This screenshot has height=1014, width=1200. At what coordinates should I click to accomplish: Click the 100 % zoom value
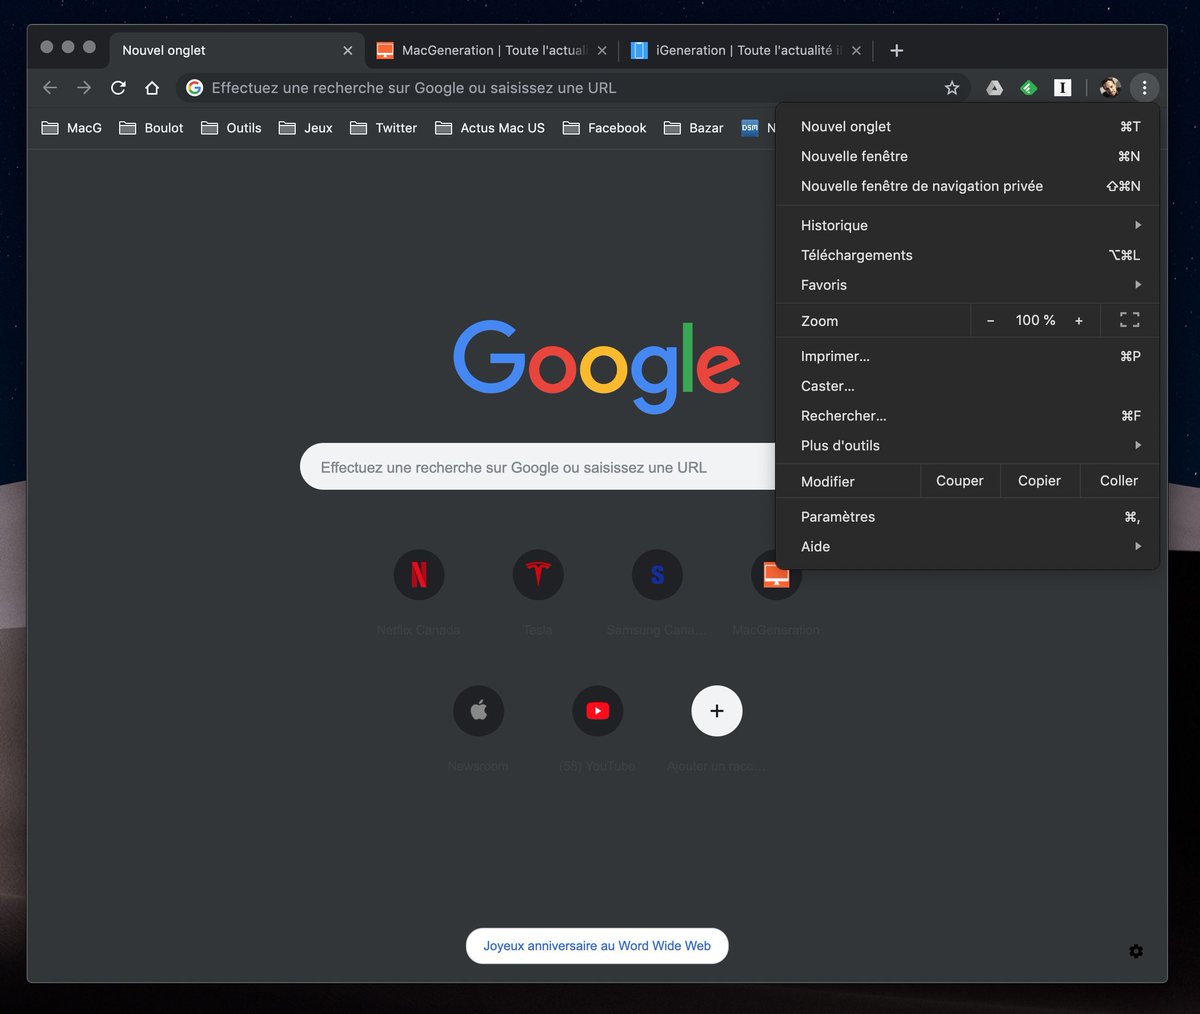[1035, 320]
